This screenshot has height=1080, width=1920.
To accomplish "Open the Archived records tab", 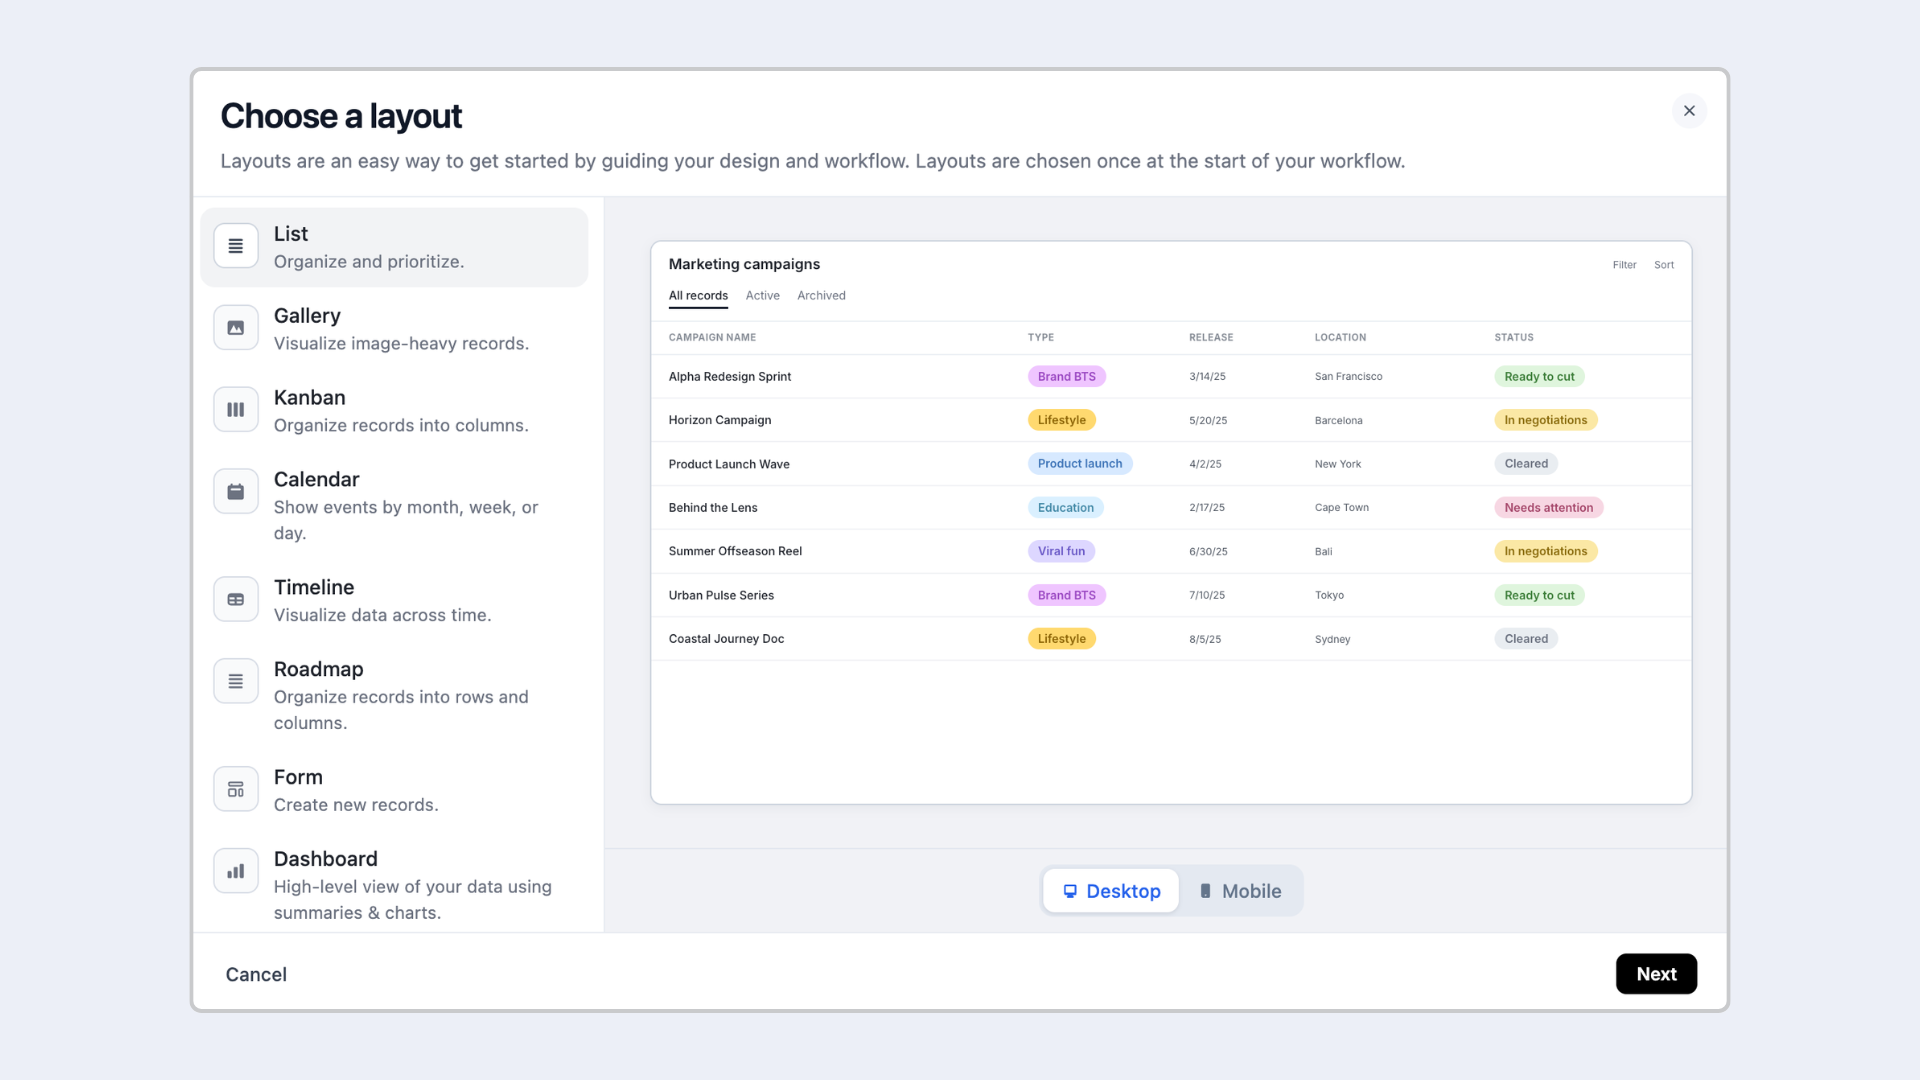I will (x=821, y=296).
